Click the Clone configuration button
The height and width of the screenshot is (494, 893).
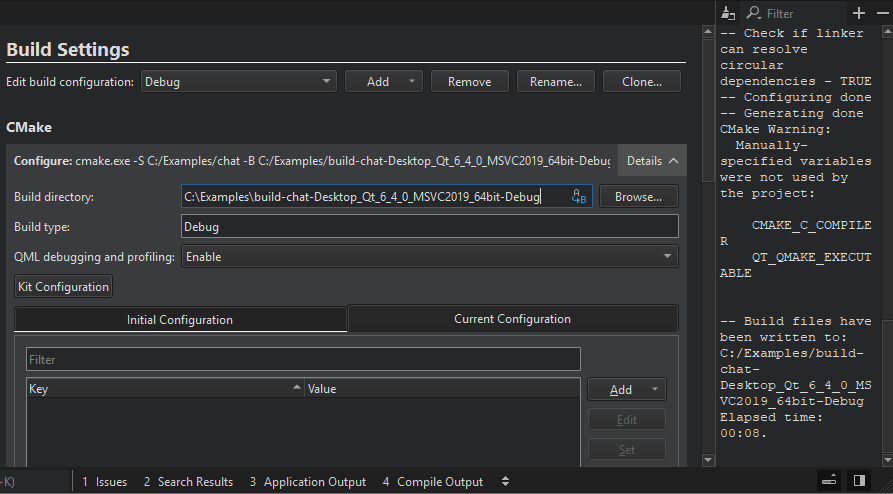pyautogui.click(x=643, y=82)
